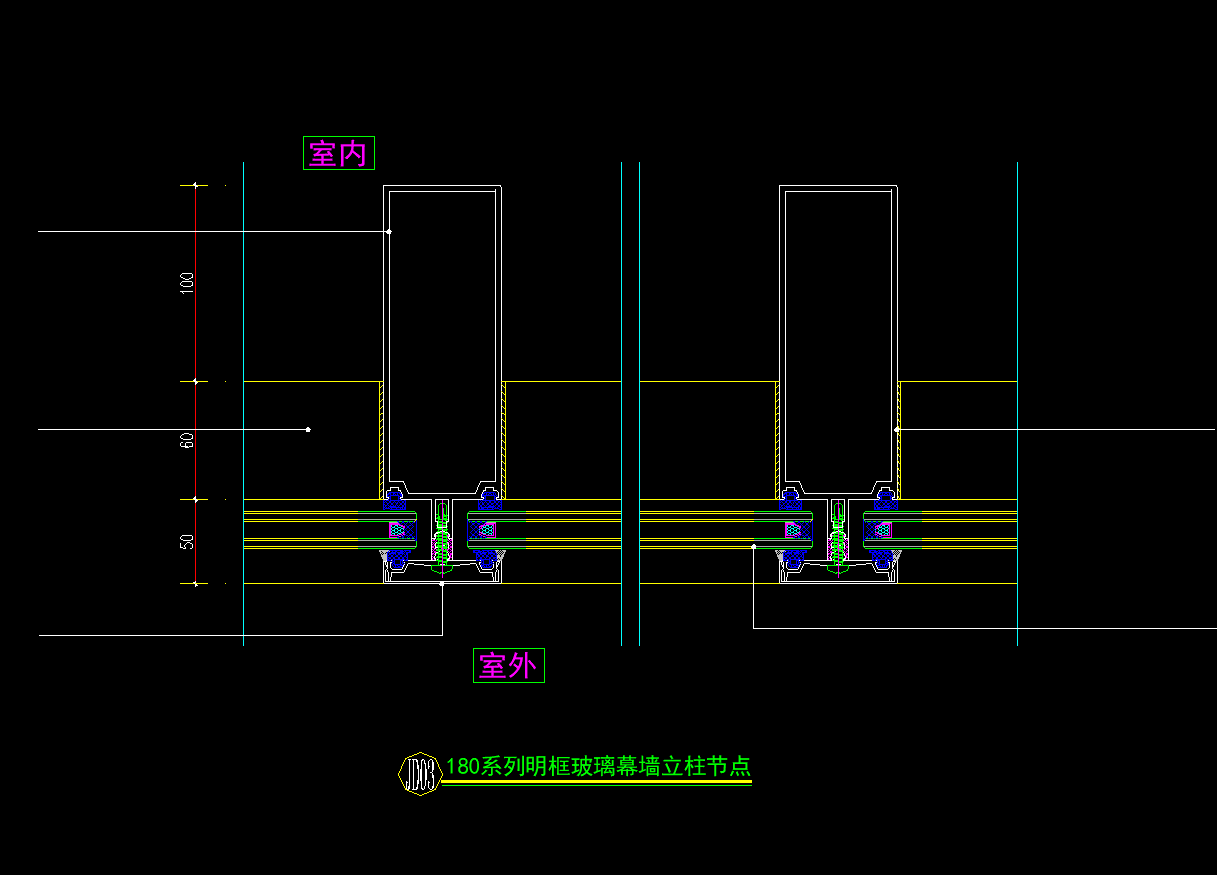Select the yellow underline beneath the drawing title

pos(597,783)
